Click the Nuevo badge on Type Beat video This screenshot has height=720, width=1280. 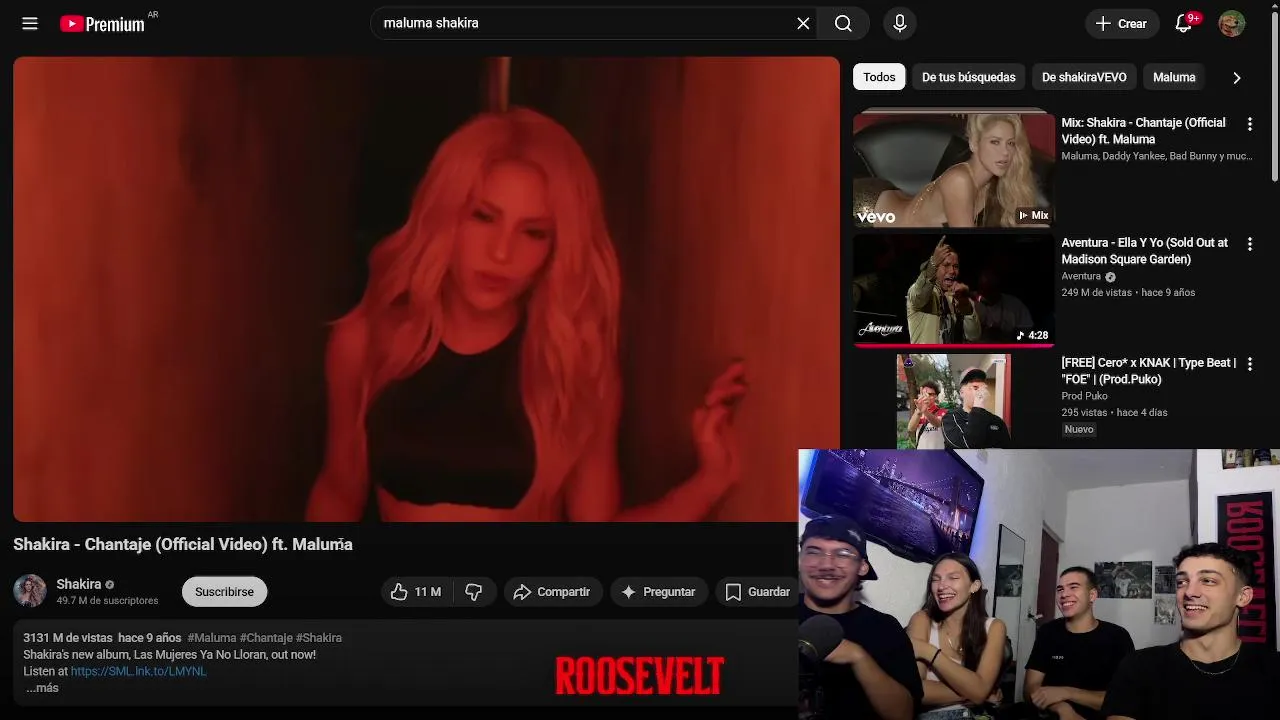tap(1079, 429)
